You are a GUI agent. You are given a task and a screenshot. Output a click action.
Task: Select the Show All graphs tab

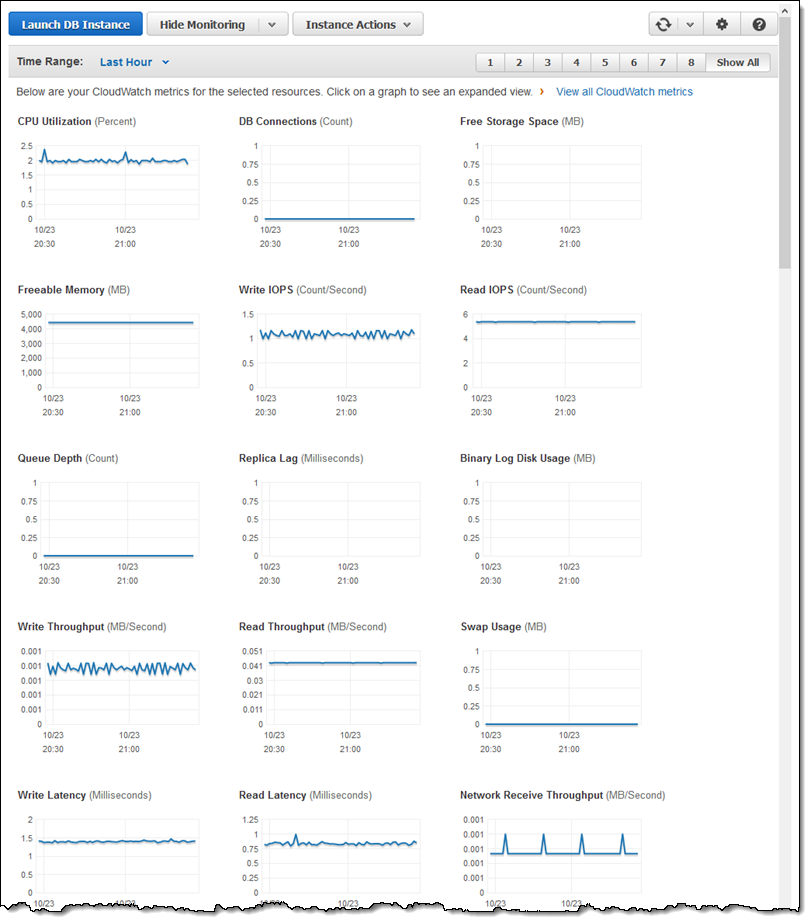click(737, 62)
